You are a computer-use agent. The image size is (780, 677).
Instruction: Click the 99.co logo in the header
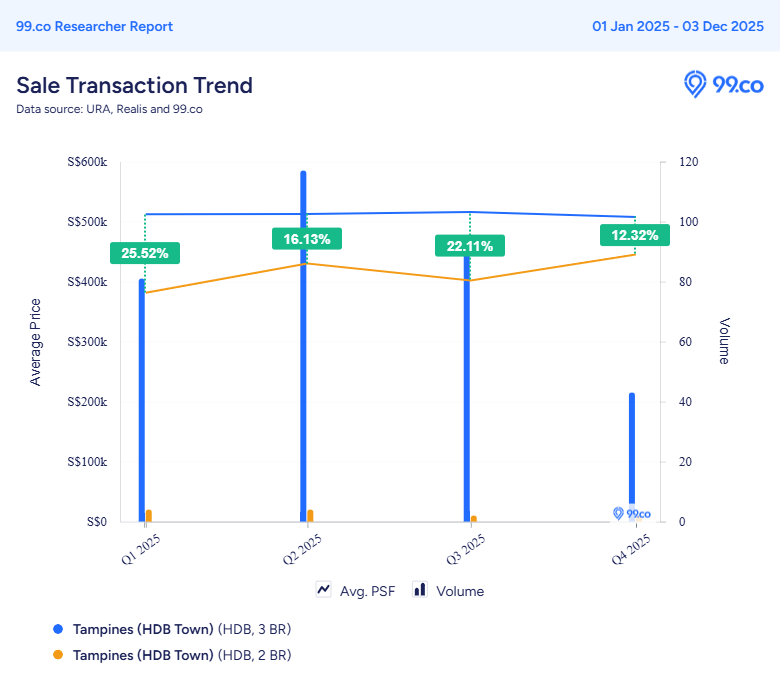722,85
